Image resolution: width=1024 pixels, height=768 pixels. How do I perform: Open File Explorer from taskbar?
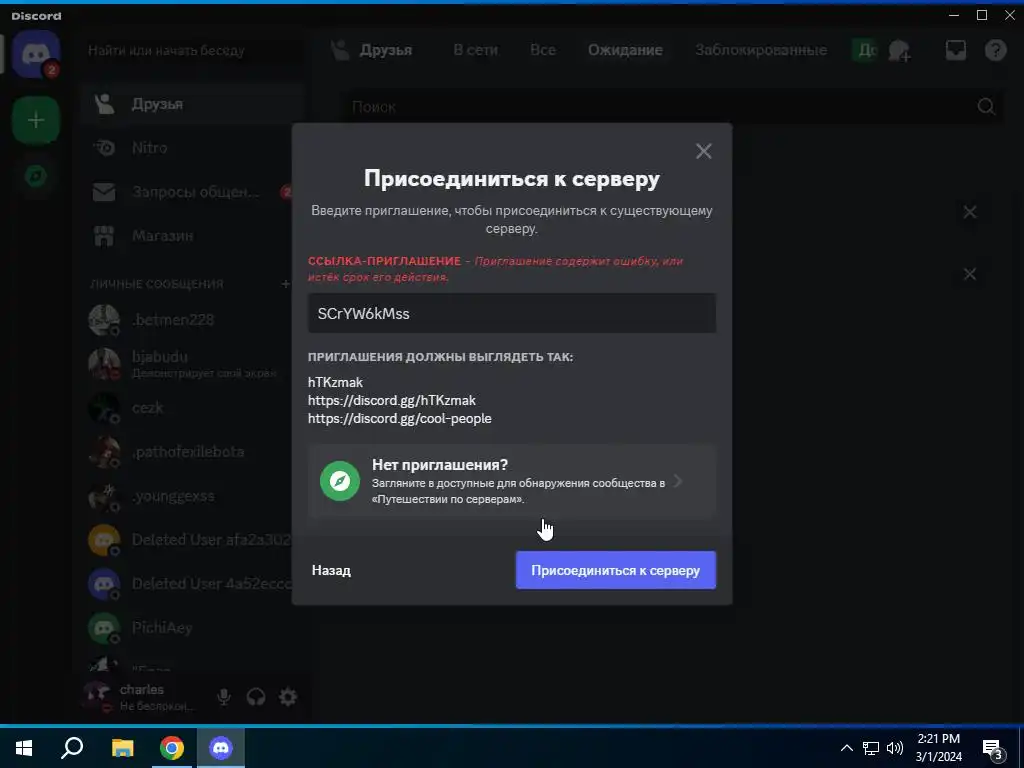point(122,748)
